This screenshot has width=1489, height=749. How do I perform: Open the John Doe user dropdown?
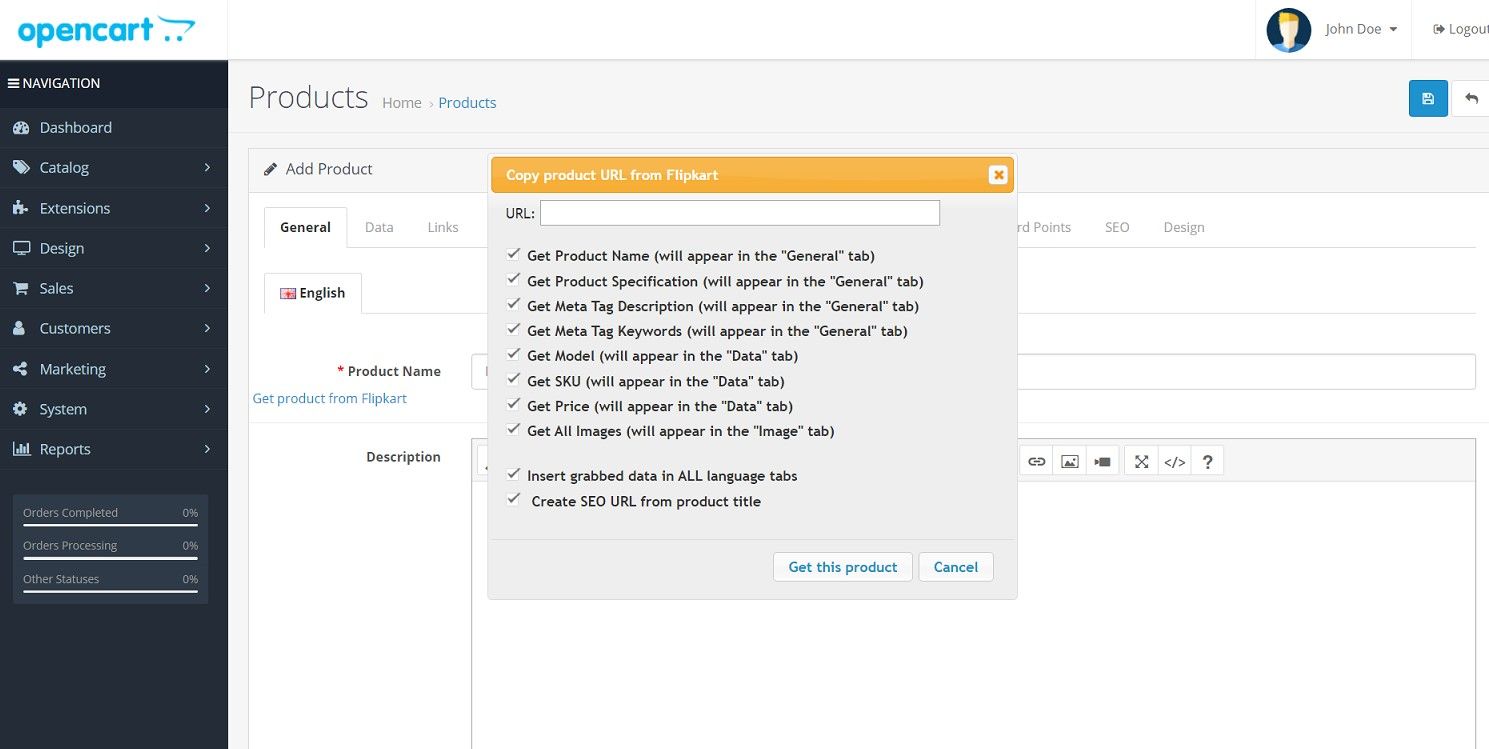click(x=1360, y=30)
